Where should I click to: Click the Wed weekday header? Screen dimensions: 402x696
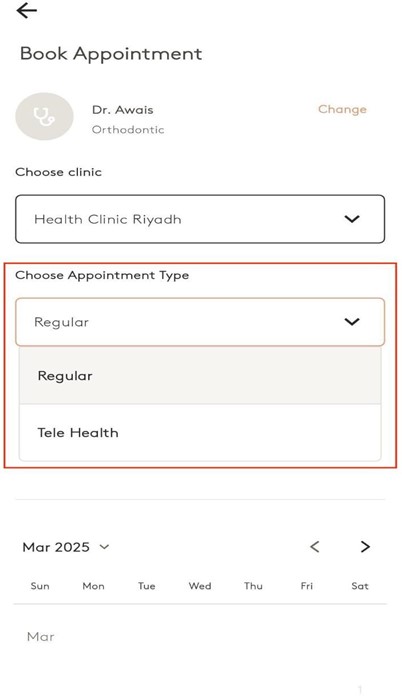[x=200, y=586]
